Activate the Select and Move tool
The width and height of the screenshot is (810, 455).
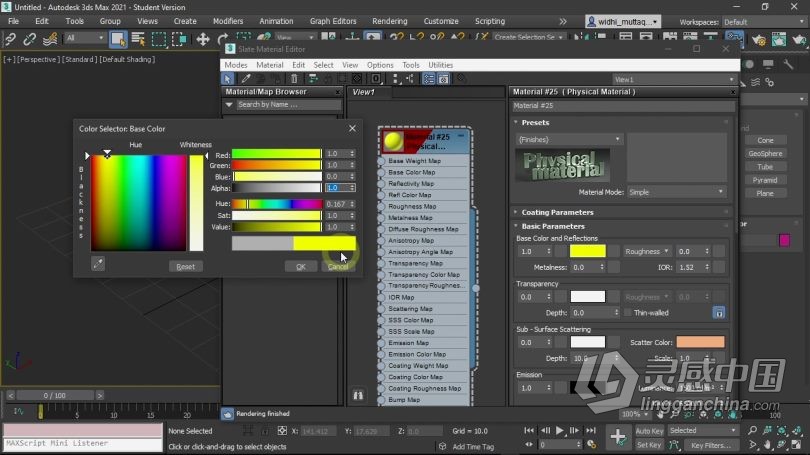pos(202,39)
